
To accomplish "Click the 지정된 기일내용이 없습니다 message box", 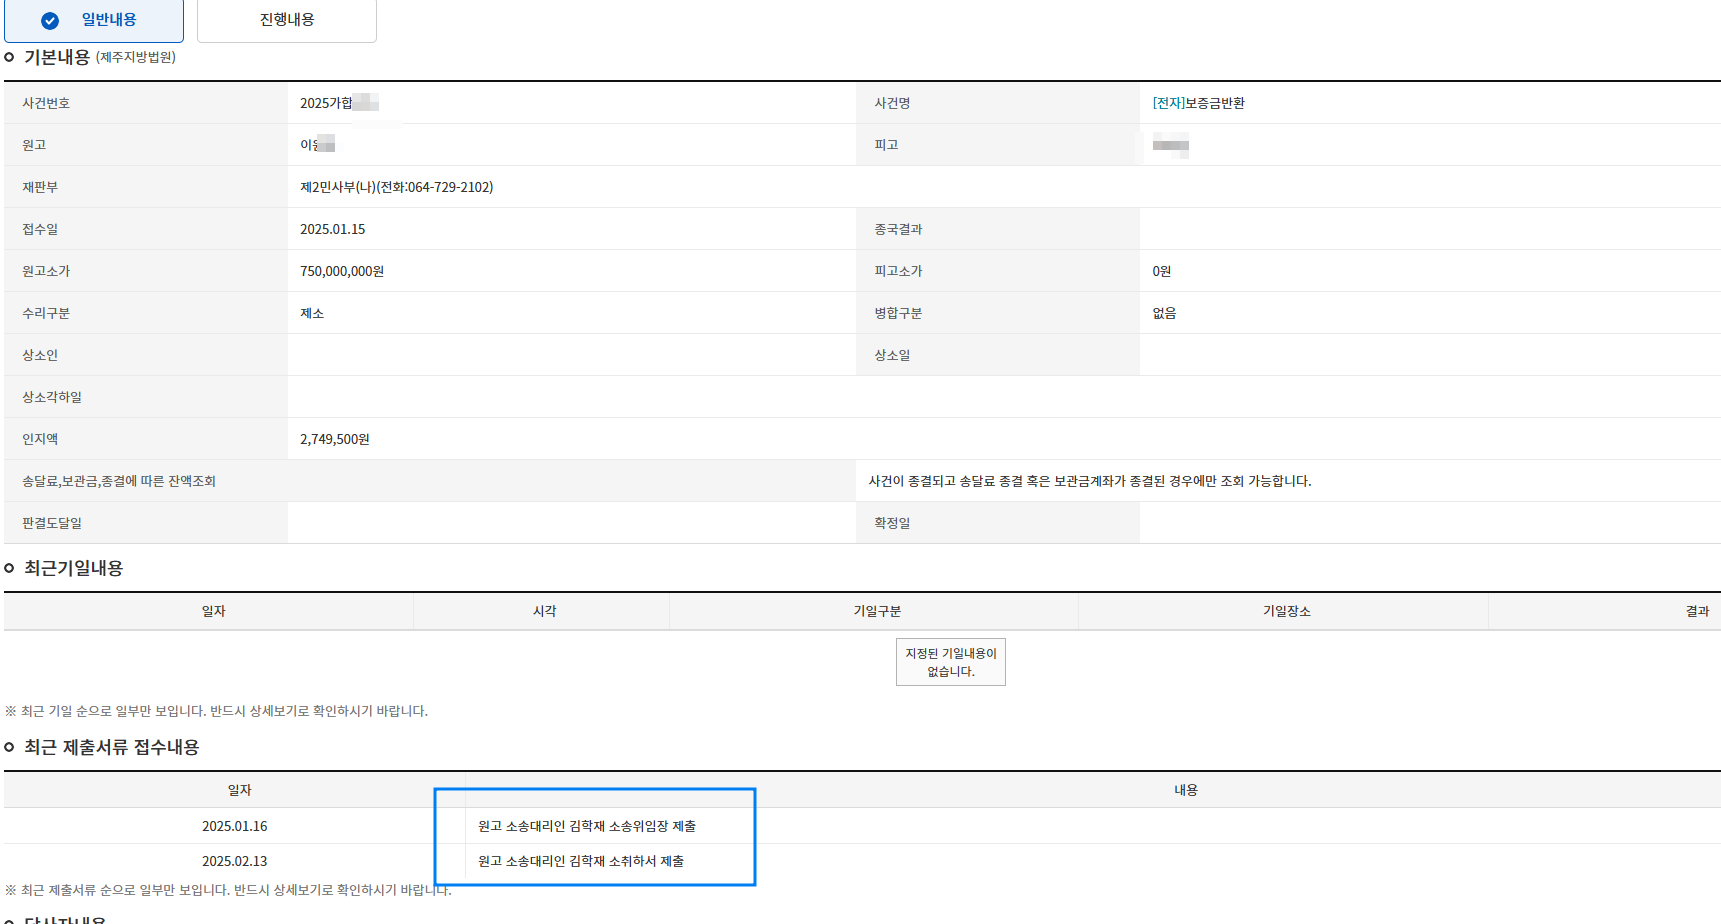I will (x=950, y=662).
